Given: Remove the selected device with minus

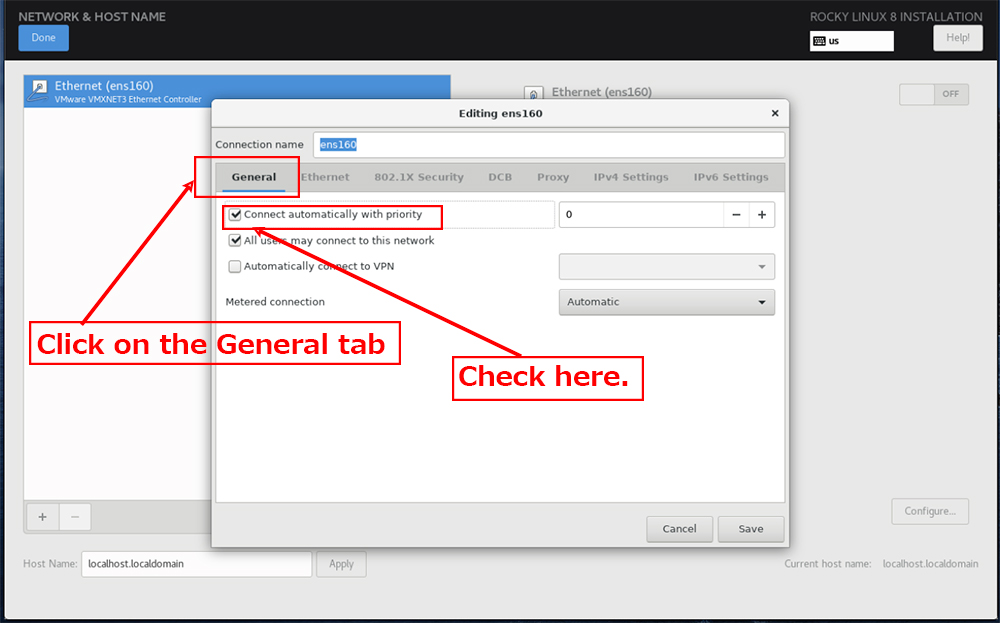Looking at the screenshot, I should pyautogui.click(x=75, y=517).
